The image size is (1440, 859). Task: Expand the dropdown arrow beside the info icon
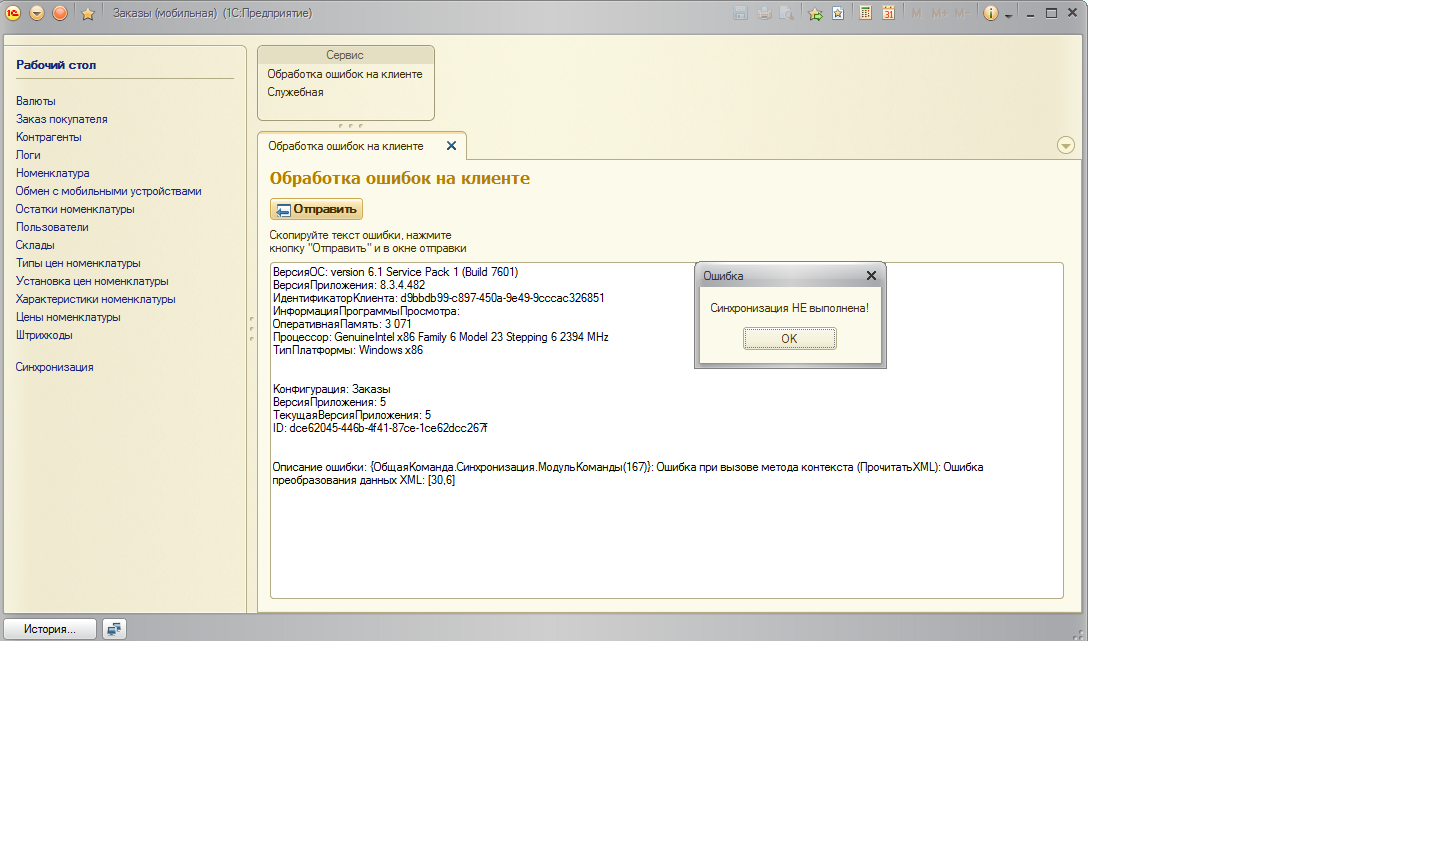pyautogui.click(x=1008, y=15)
